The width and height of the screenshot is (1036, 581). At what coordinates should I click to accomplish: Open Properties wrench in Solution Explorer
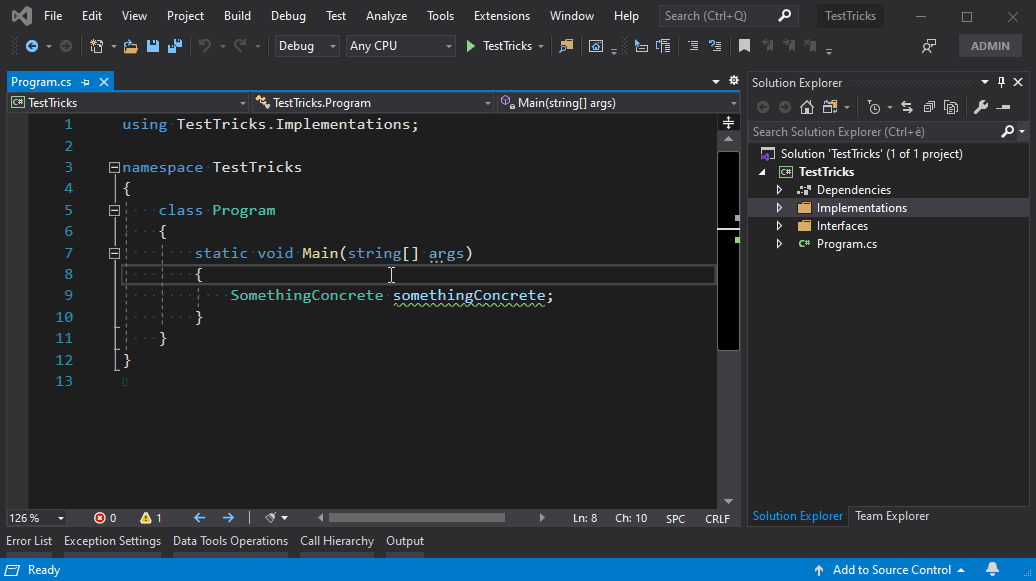981,107
